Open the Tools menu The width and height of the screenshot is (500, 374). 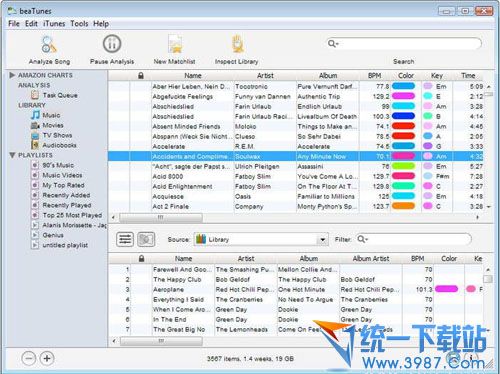coord(79,24)
